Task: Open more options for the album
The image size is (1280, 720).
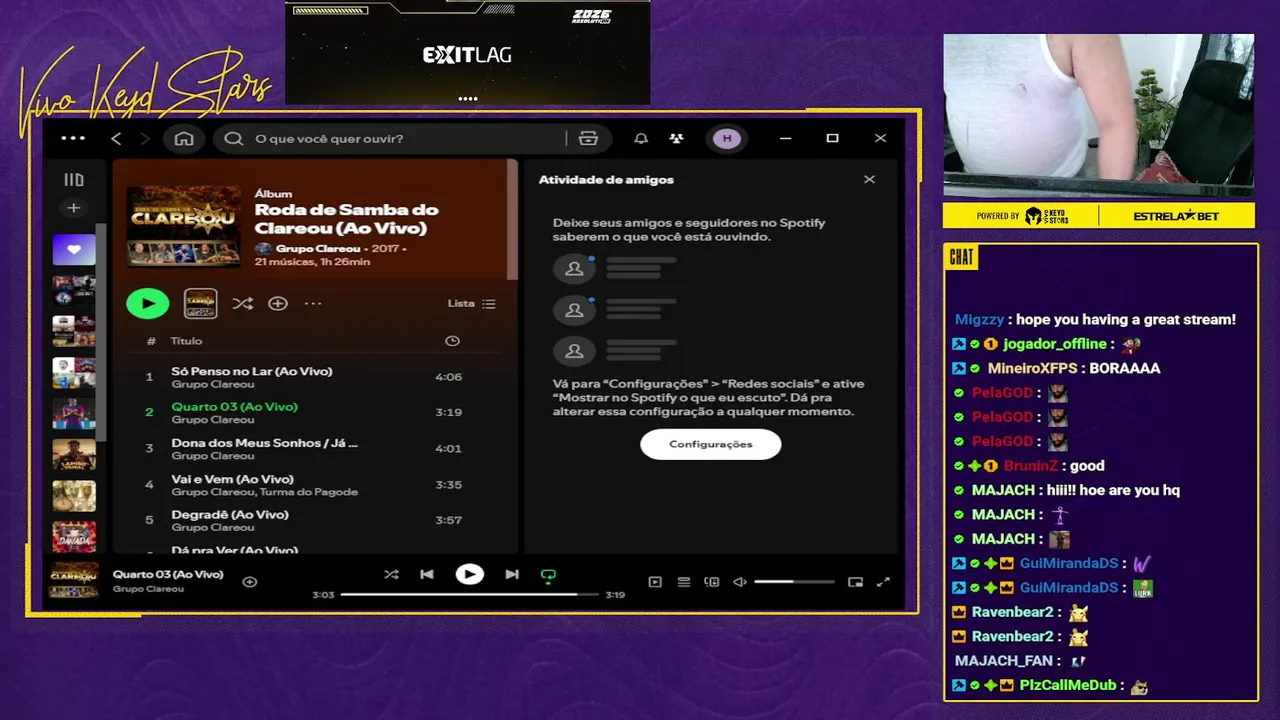Action: tap(313, 303)
